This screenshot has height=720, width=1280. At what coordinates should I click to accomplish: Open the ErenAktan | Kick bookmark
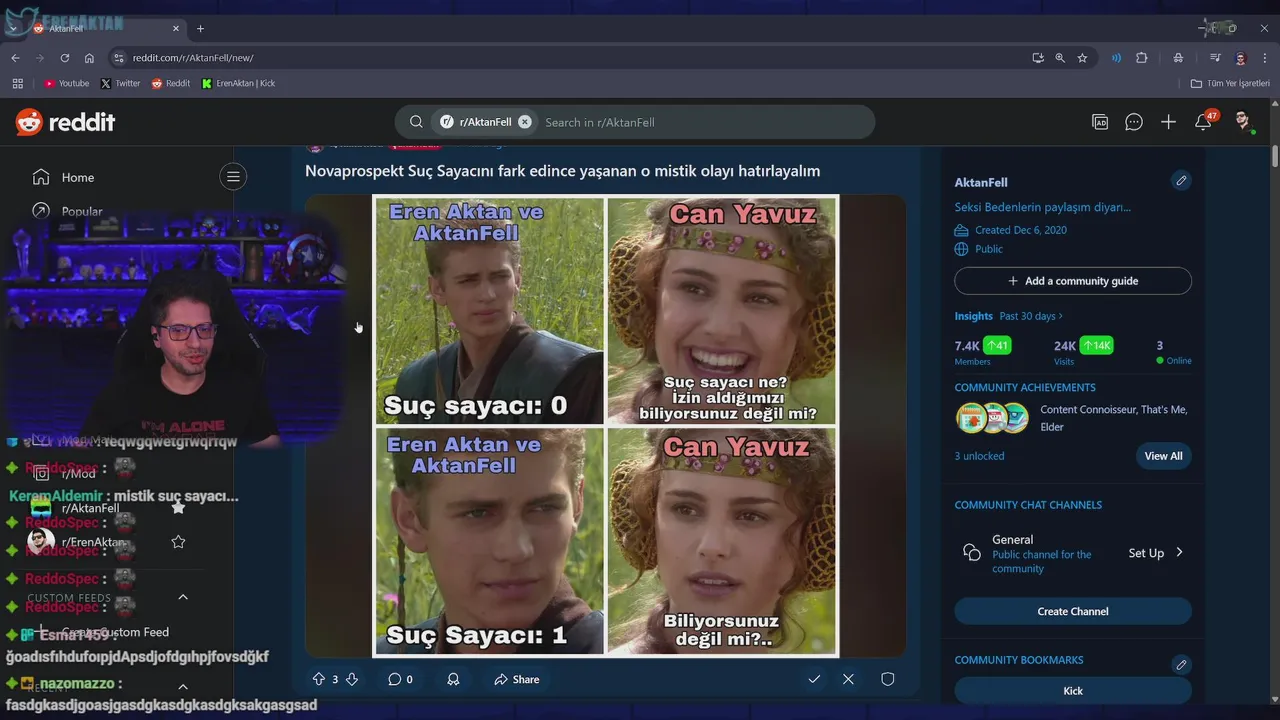coord(238,84)
